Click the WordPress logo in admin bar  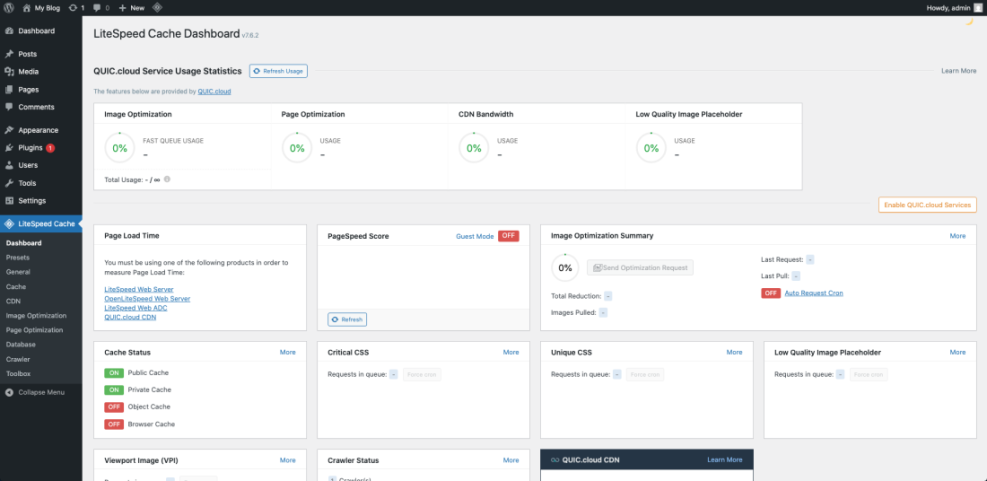coord(9,8)
